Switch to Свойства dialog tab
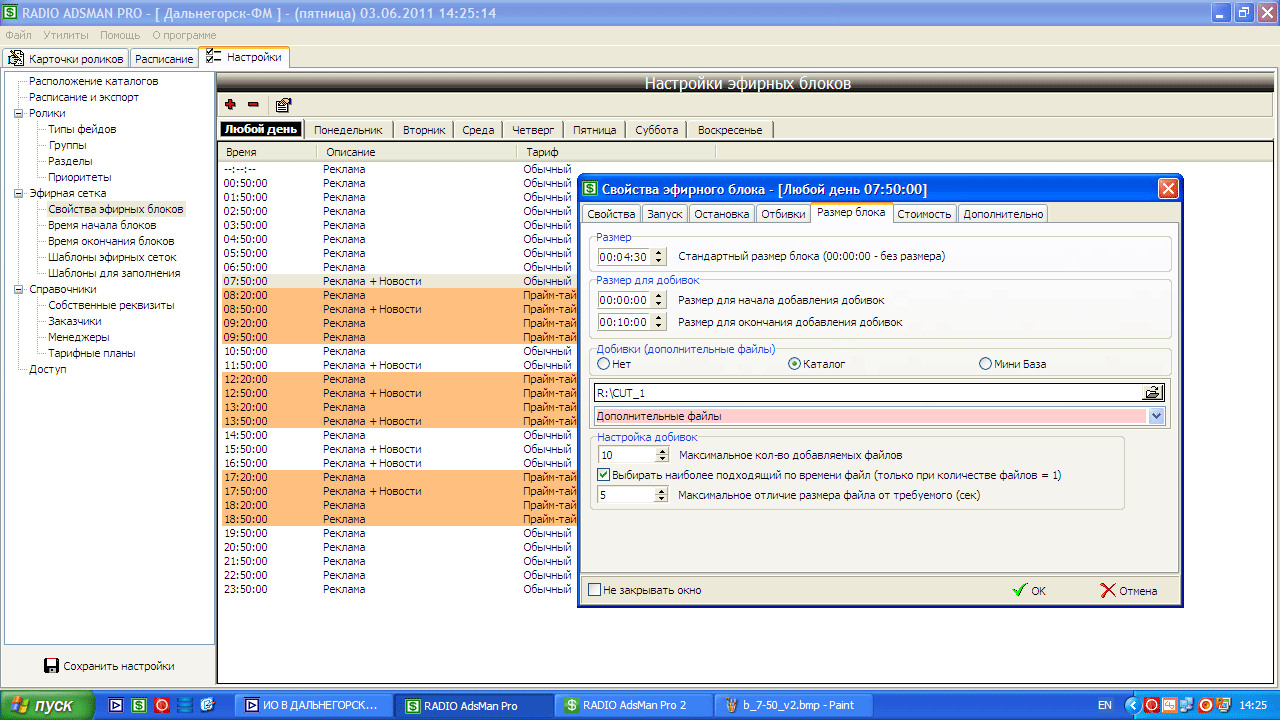Screen dimensions: 1280x720 click(611, 214)
